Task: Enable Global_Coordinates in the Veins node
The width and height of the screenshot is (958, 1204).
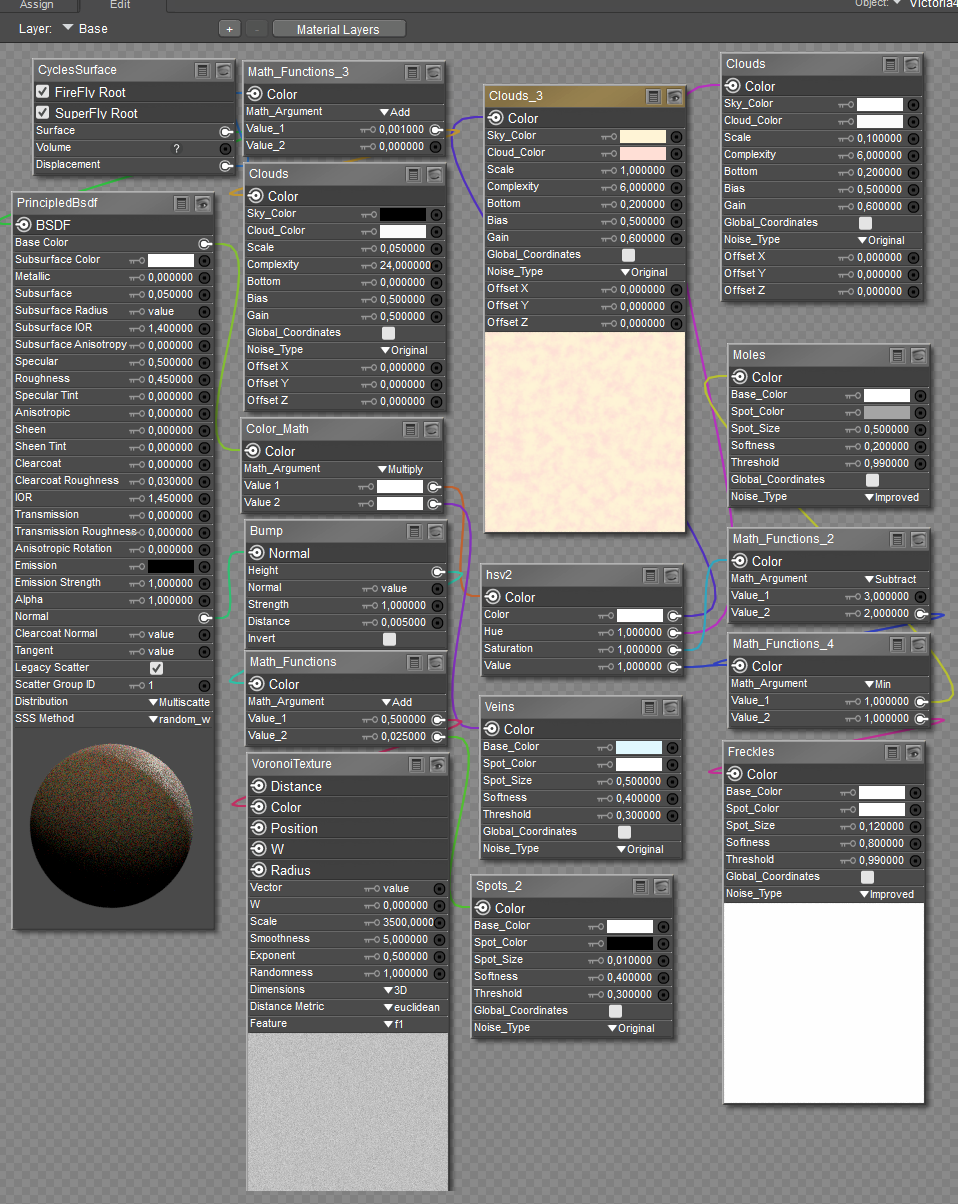Action: (624, 832)
